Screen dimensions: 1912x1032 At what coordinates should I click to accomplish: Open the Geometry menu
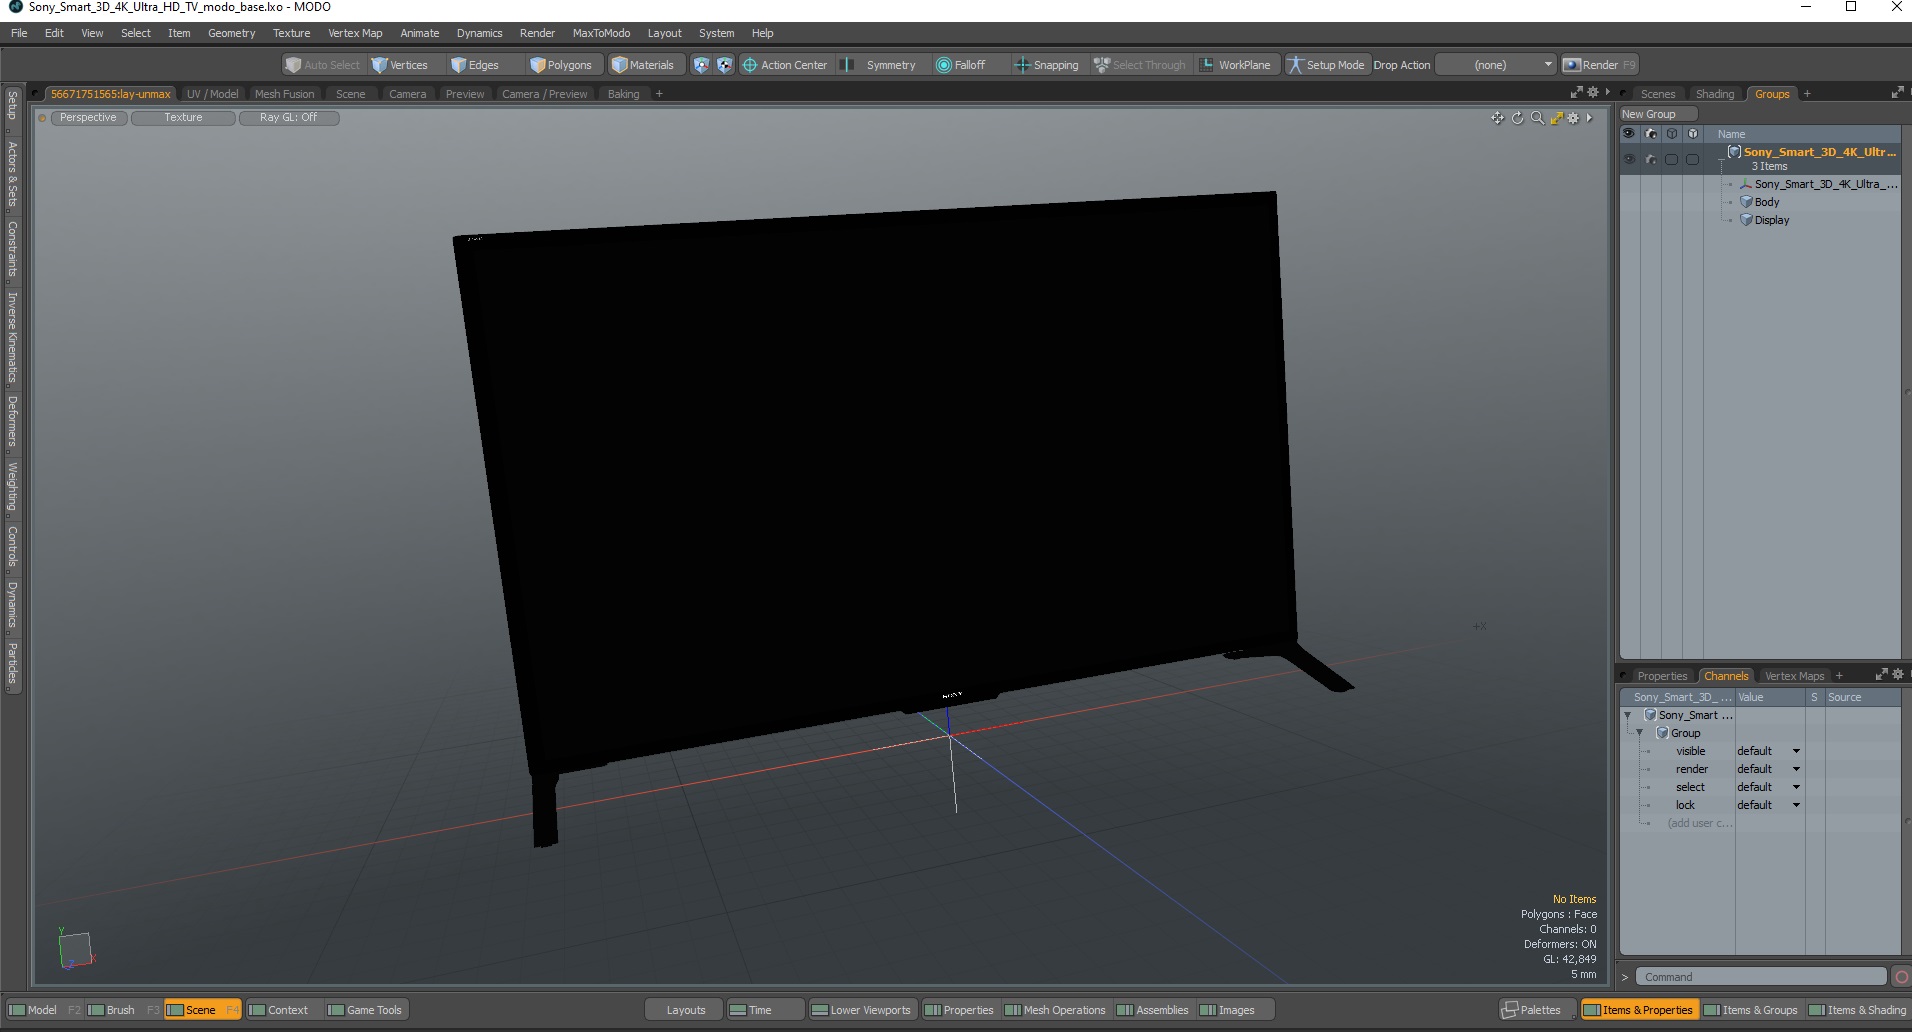click(x=231, y=33)
